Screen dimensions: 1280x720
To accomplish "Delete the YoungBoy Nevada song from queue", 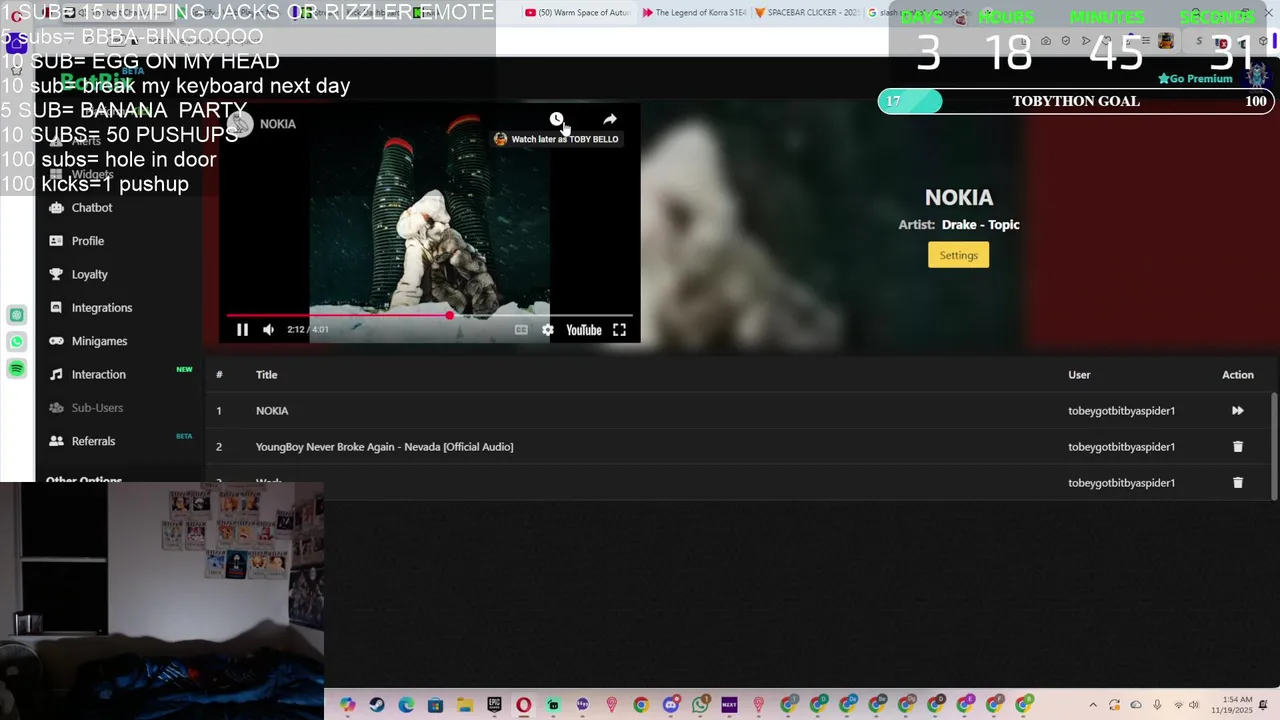I will (x=1237, y=446).
